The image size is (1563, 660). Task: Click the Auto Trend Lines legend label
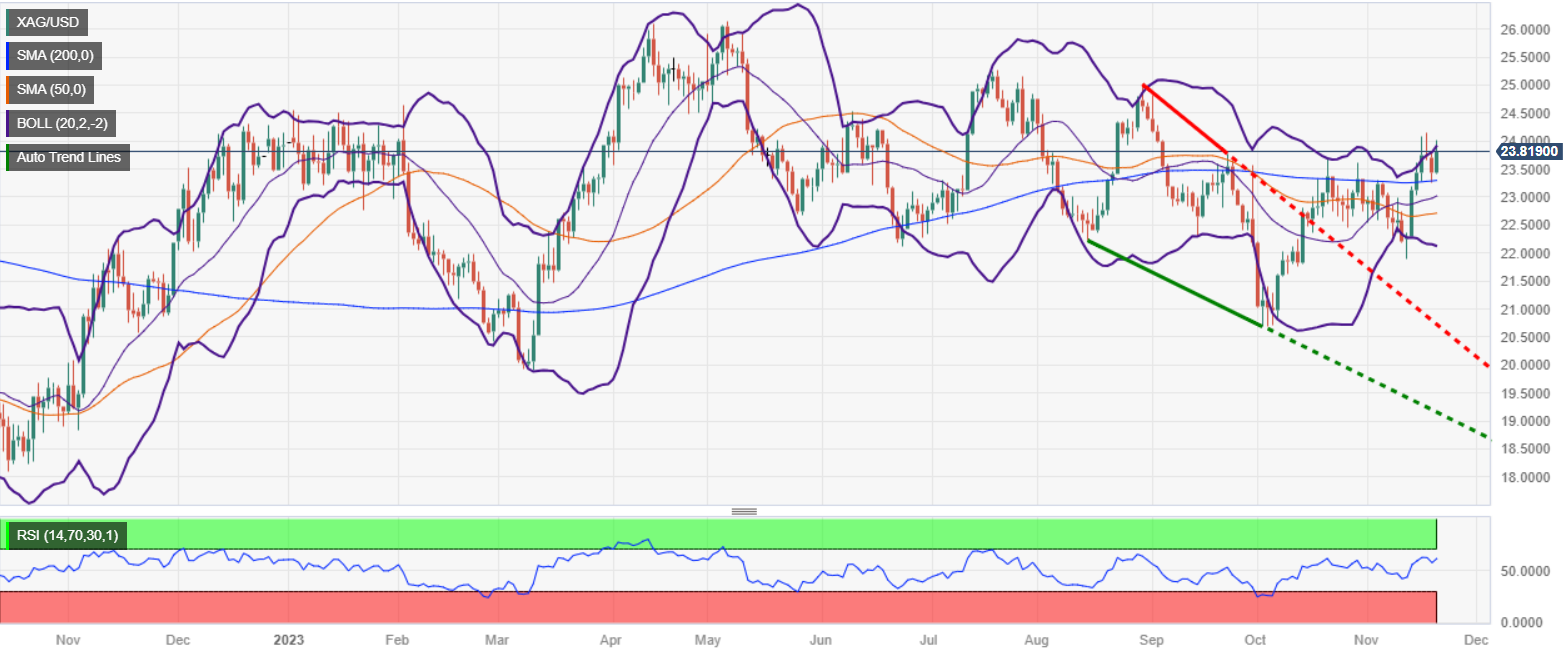pyautogui.click(x=67, y=157)
